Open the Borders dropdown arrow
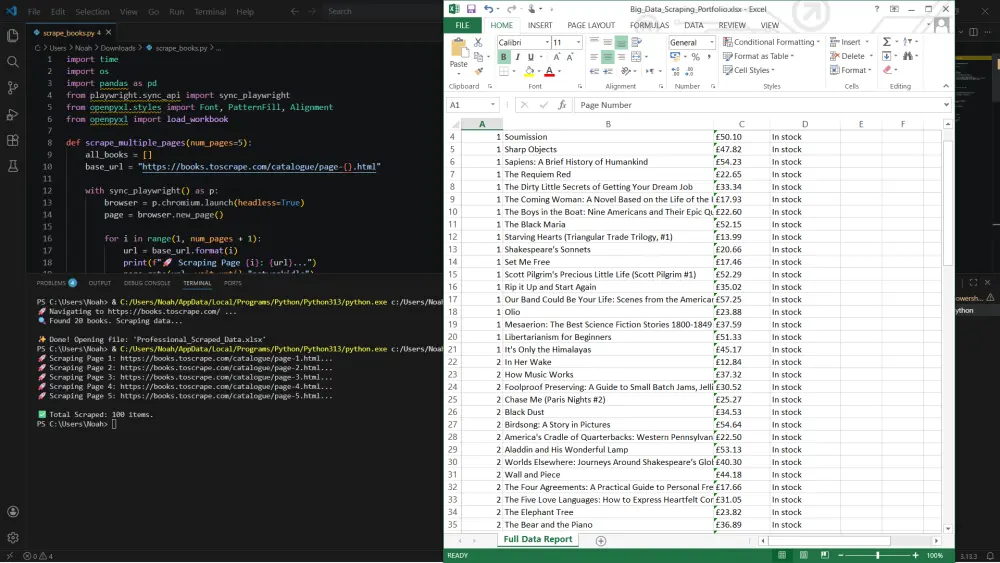The image size is (1000, 563). coord(513,71)
